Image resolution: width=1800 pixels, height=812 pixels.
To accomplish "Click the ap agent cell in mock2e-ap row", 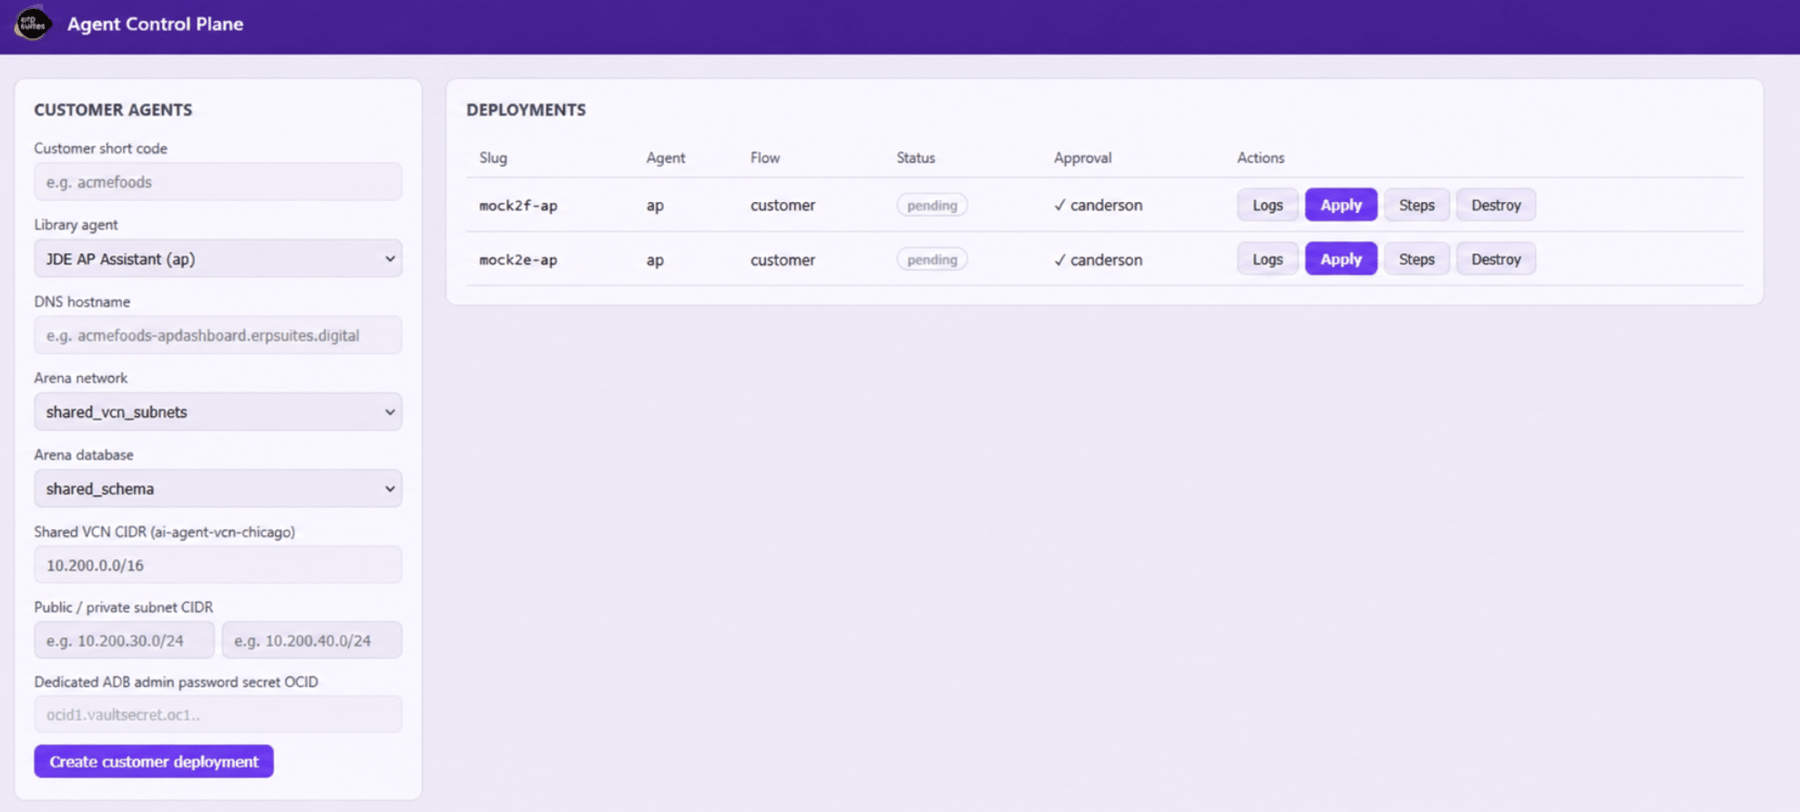I will [655, 259].
